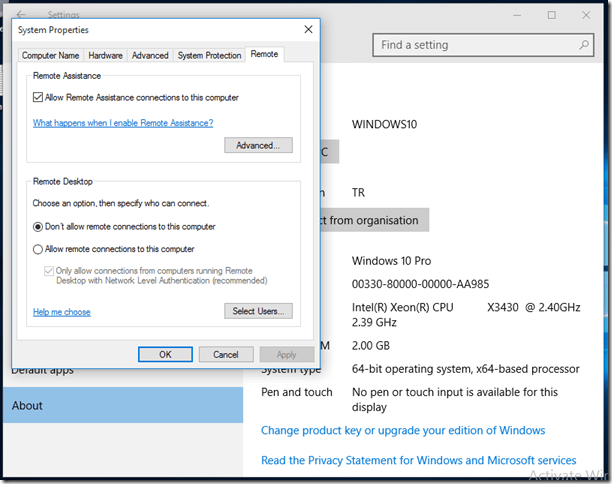Viewport: 612px width, 484px height.
Task: Toggle Network Level Authentication checkbox
Action: click(x=49, y=271)
